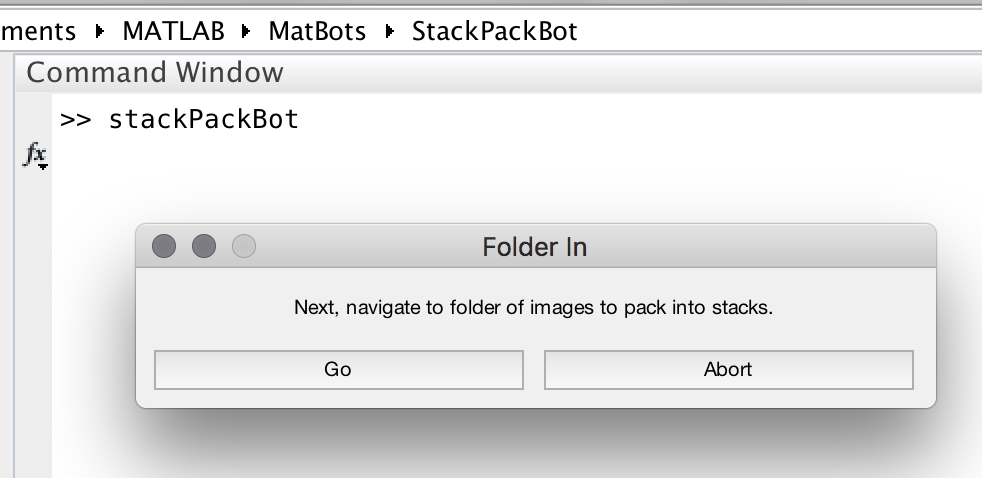Click empty address bar area after StackPackBot
The width and height of the screenshot is (982, 478).
(x=780, y=31)
